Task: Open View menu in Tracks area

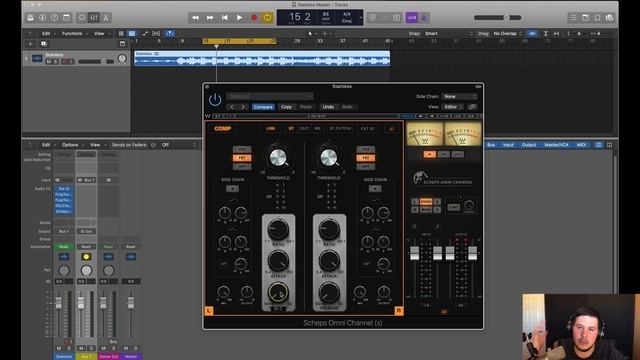Action: [x=99, y=33]
